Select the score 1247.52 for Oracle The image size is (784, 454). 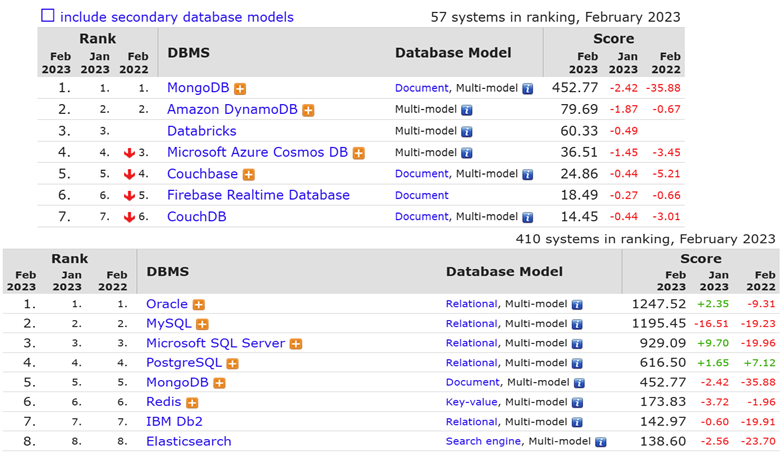pos(658,304)
